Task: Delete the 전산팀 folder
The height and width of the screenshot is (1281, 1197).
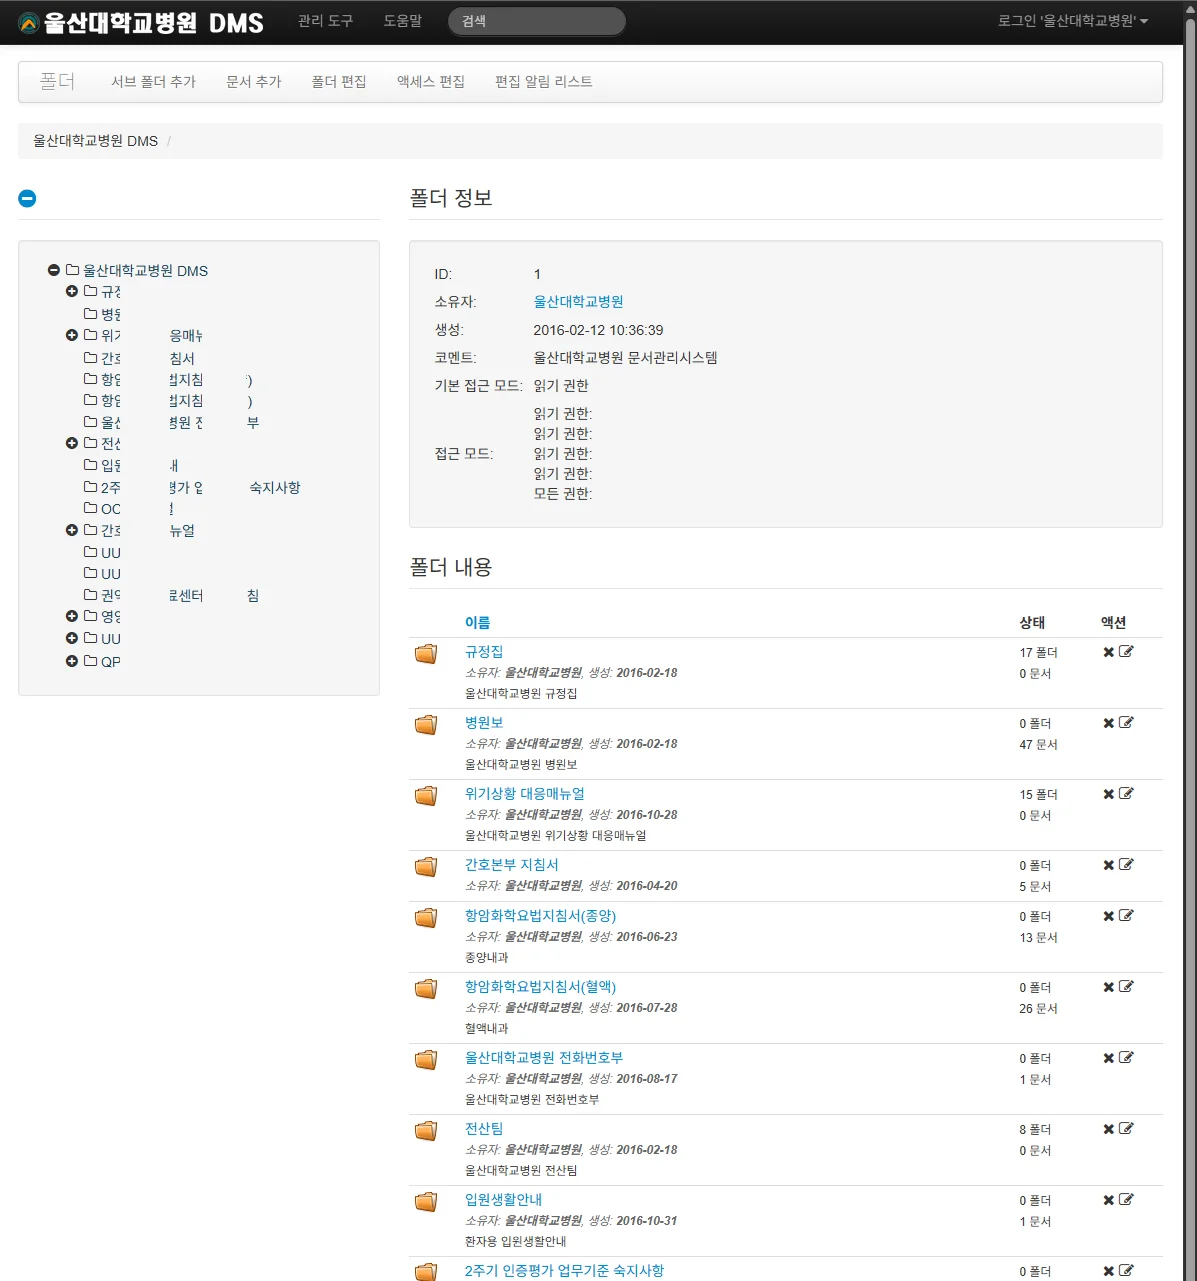Action: 1108,1129
